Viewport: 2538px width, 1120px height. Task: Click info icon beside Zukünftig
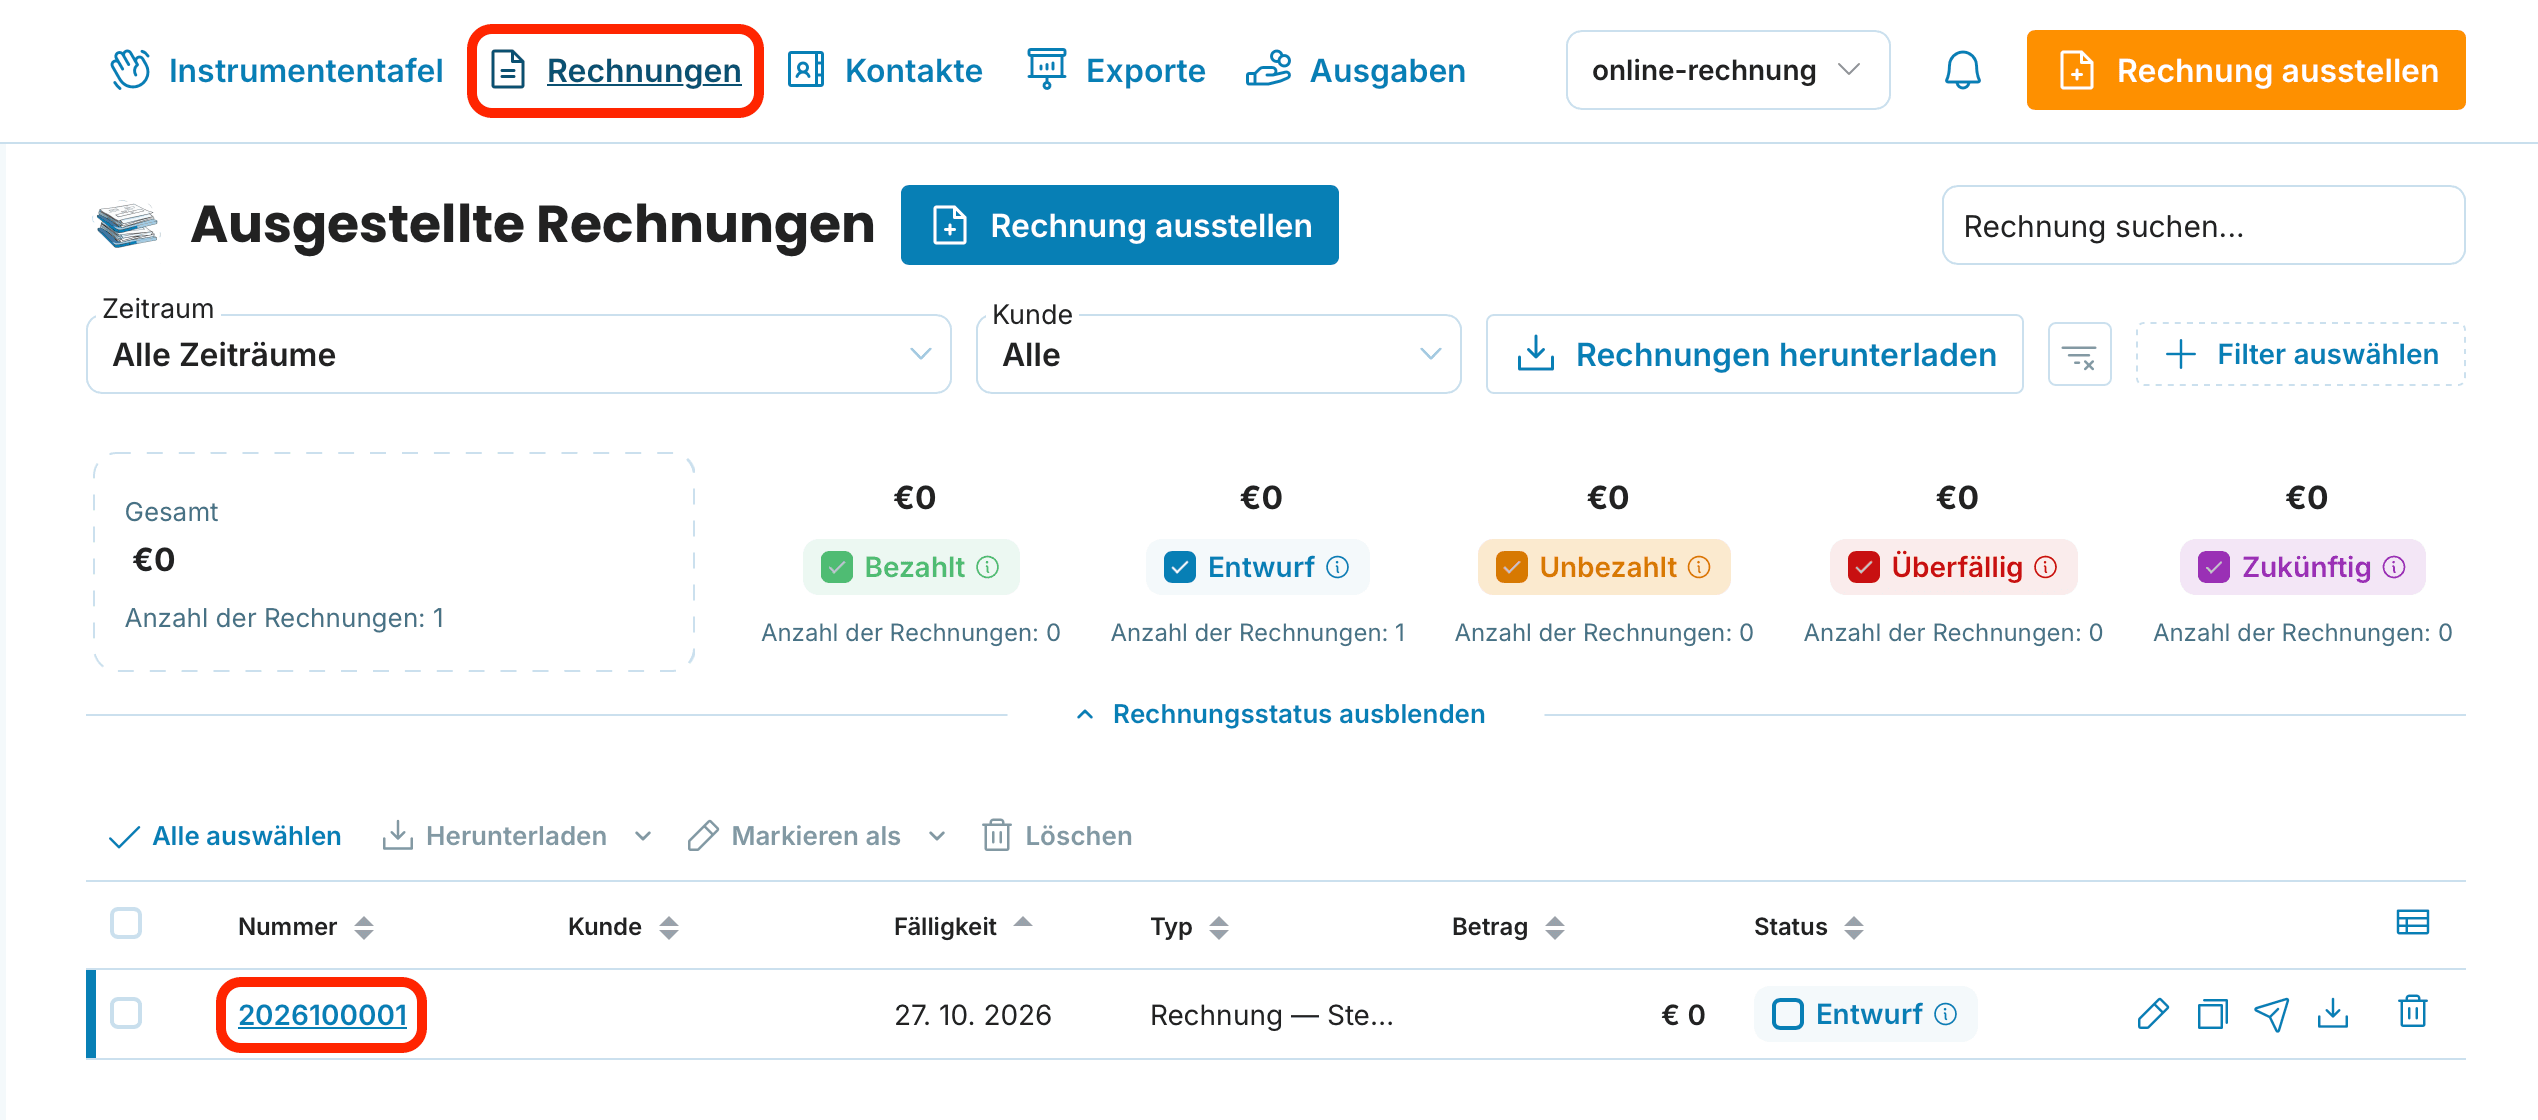(x=2394, y=567)
